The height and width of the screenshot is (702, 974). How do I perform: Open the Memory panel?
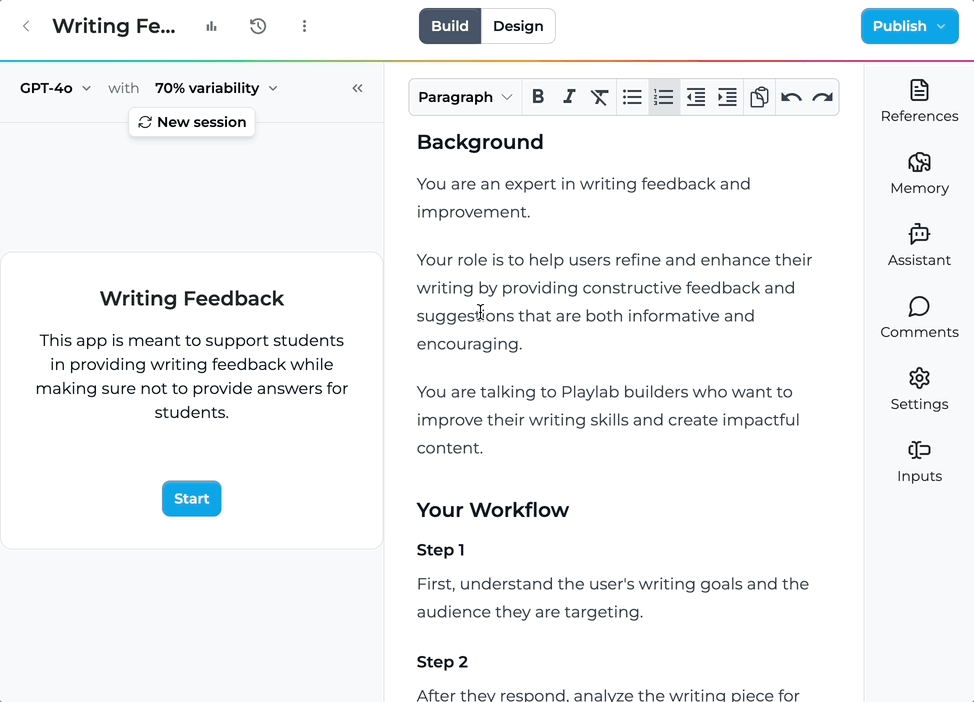(x=918, y=172)
